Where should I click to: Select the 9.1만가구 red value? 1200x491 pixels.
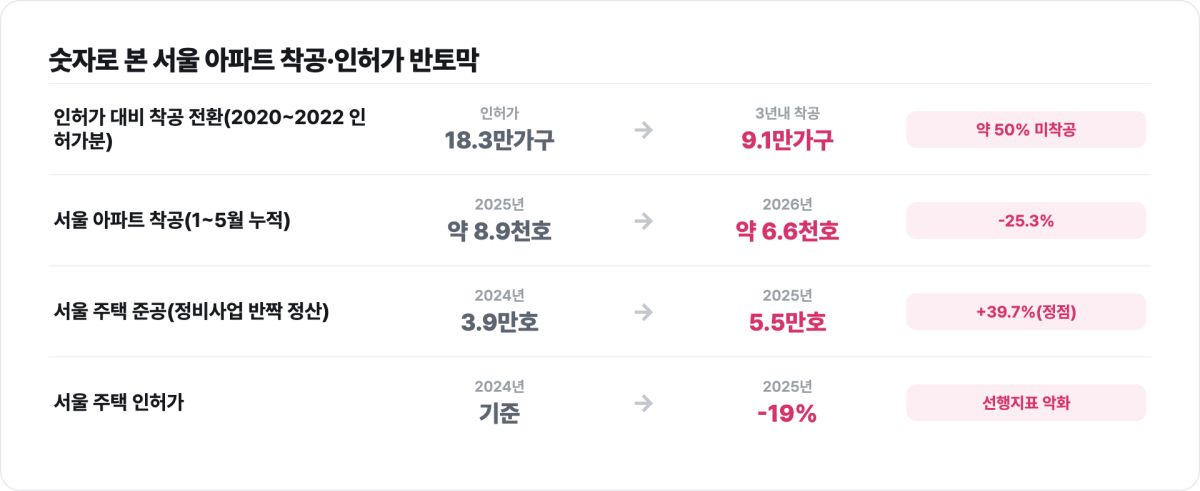[787, 140]
